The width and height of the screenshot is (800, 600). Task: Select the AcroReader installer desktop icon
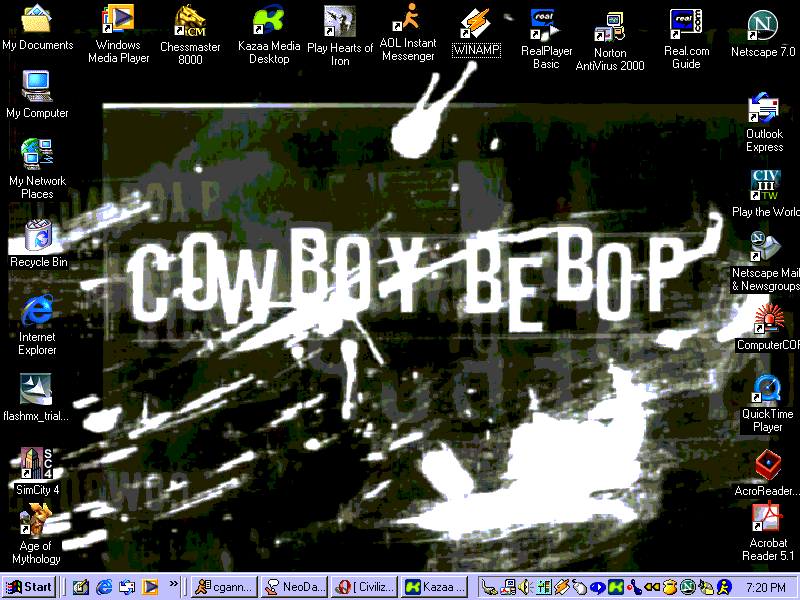click(767, 472)
